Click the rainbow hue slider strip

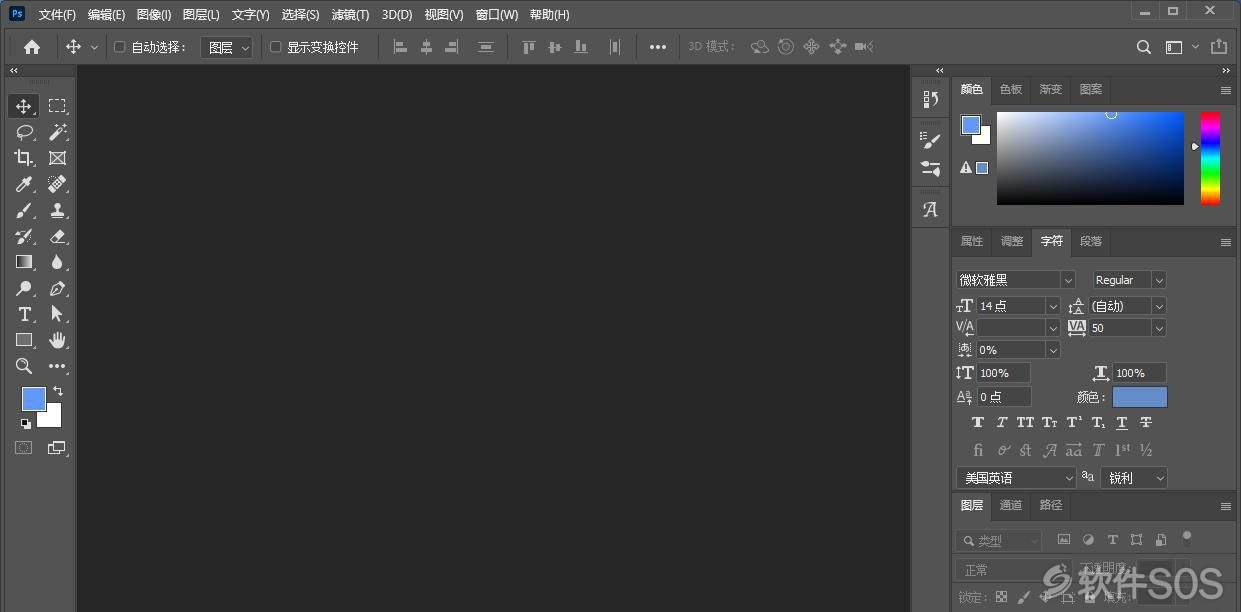(x=1210, y=158)
